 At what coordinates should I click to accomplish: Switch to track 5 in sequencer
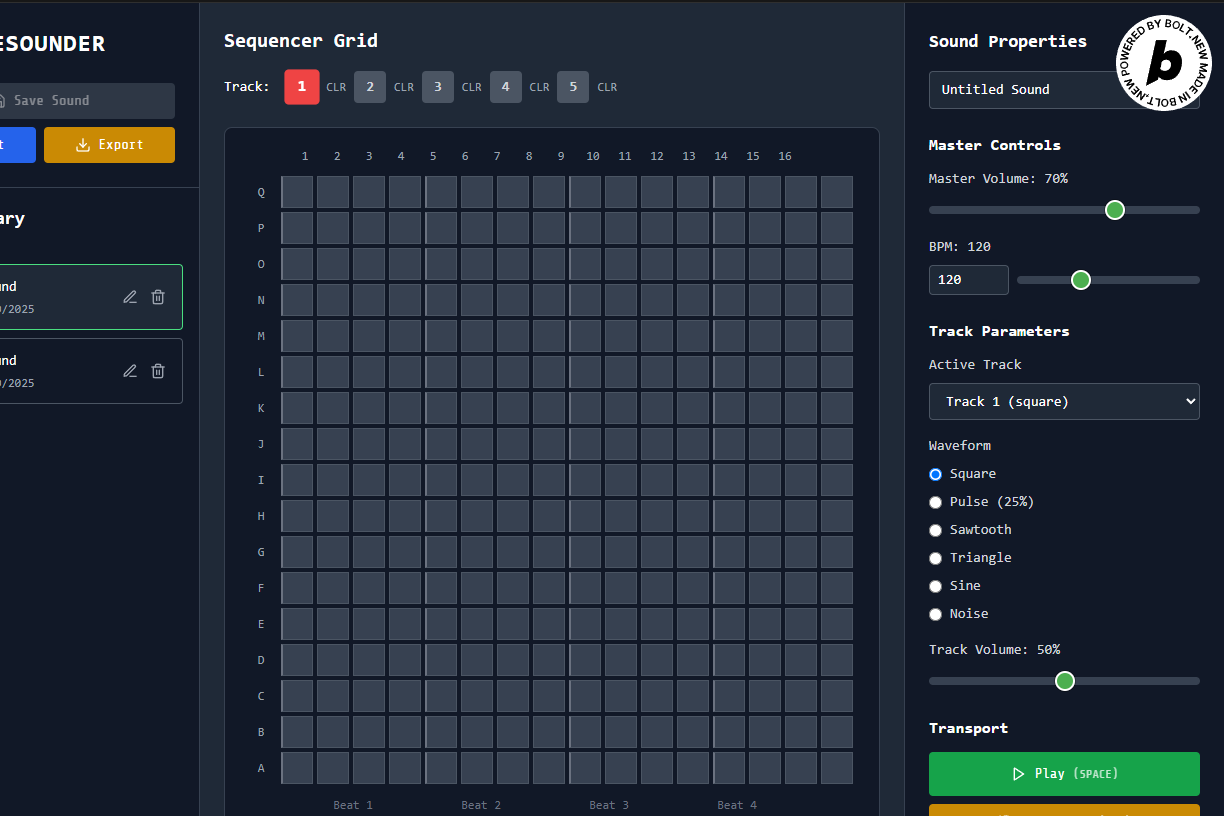[573, 87]
